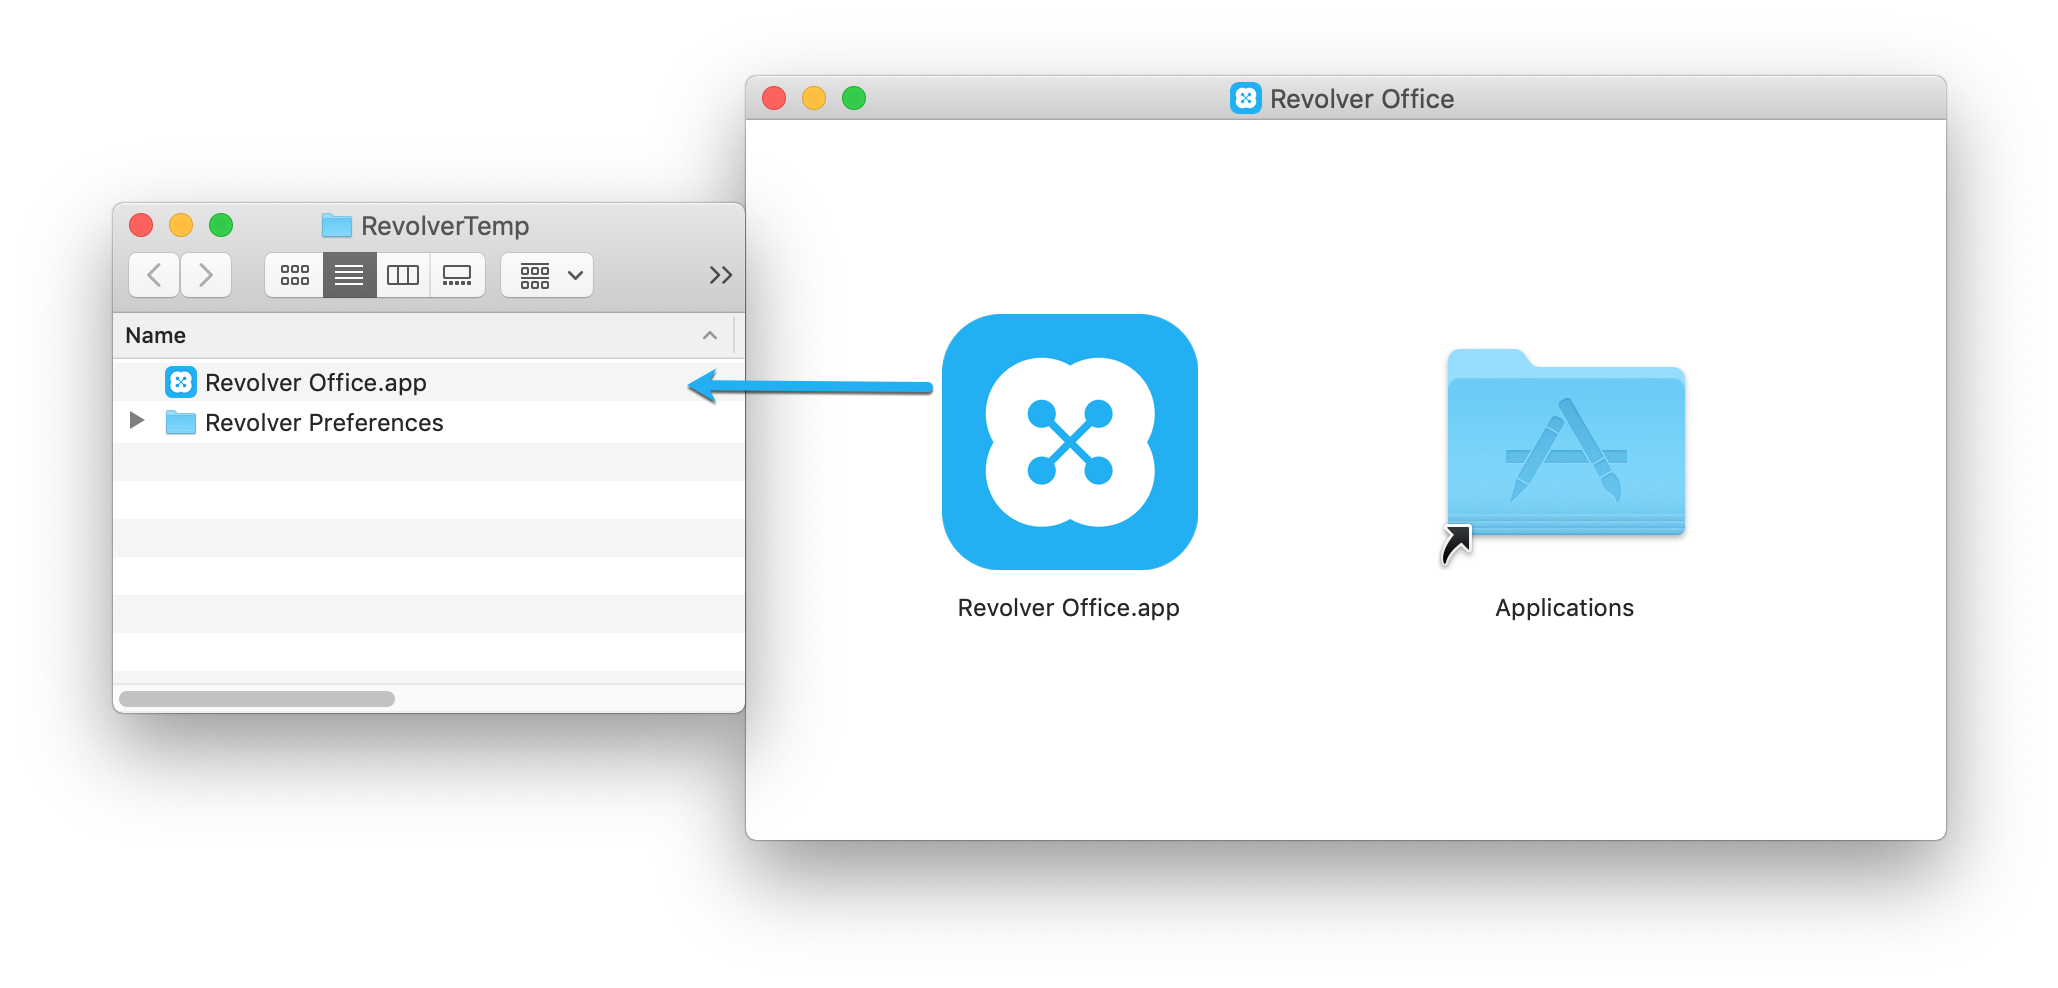Show more toolbar items via double chevron
The width and height of the screenshot is (2058, 988).
(720, 275)
